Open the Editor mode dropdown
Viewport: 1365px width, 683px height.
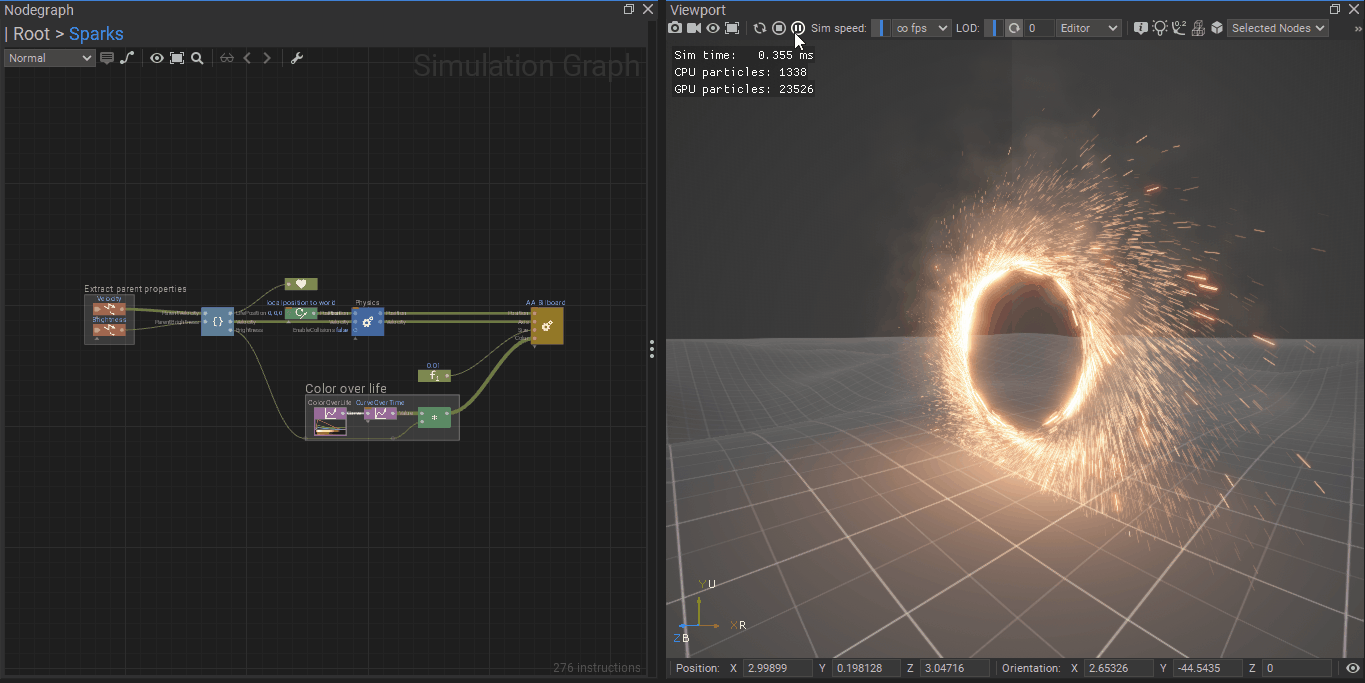1089,28
